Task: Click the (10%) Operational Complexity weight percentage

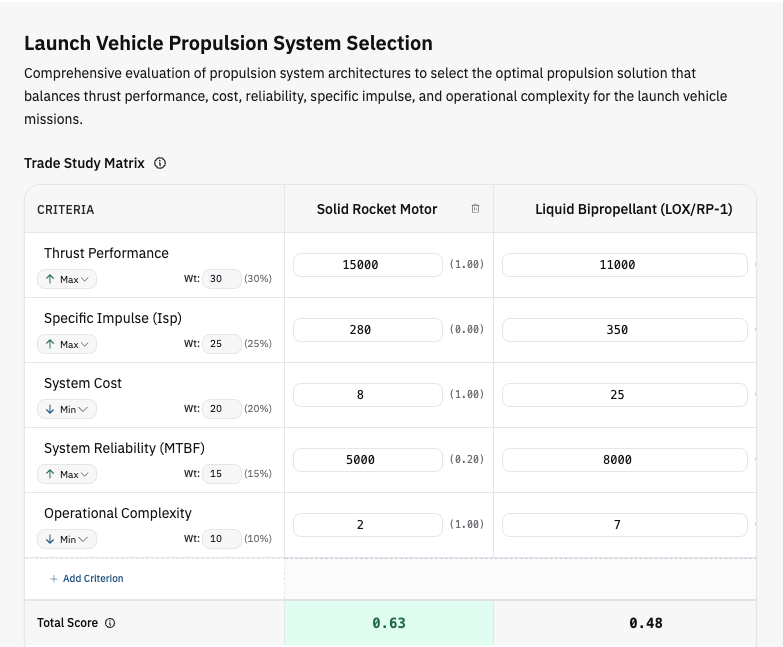Action: coord(258,538)
